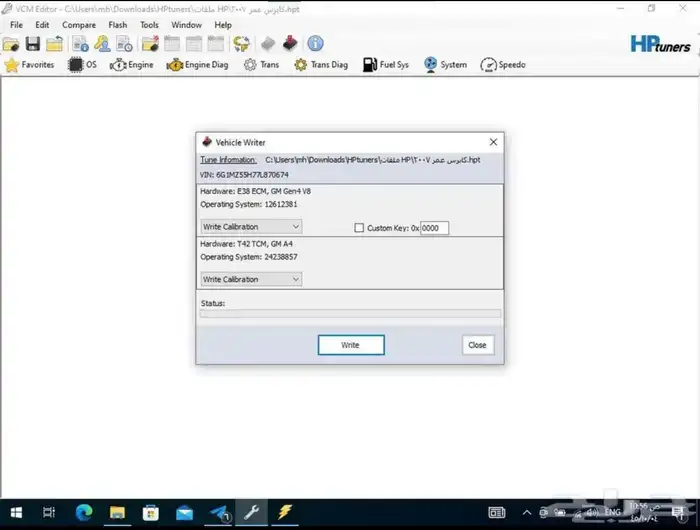Open the blue info icon

pos(316,44)
